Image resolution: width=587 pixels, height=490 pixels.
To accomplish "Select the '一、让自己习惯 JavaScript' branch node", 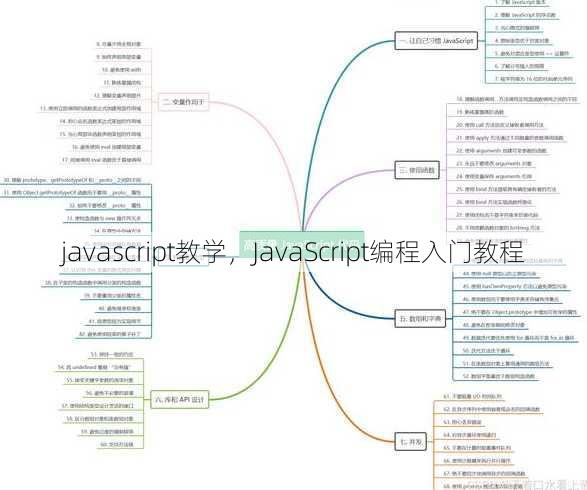I will tap(436, 40).
